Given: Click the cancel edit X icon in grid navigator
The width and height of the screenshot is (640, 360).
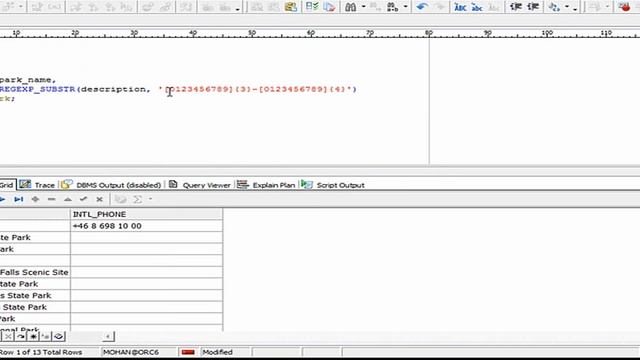Looking at the screenshot, I should tap(99, 199).
